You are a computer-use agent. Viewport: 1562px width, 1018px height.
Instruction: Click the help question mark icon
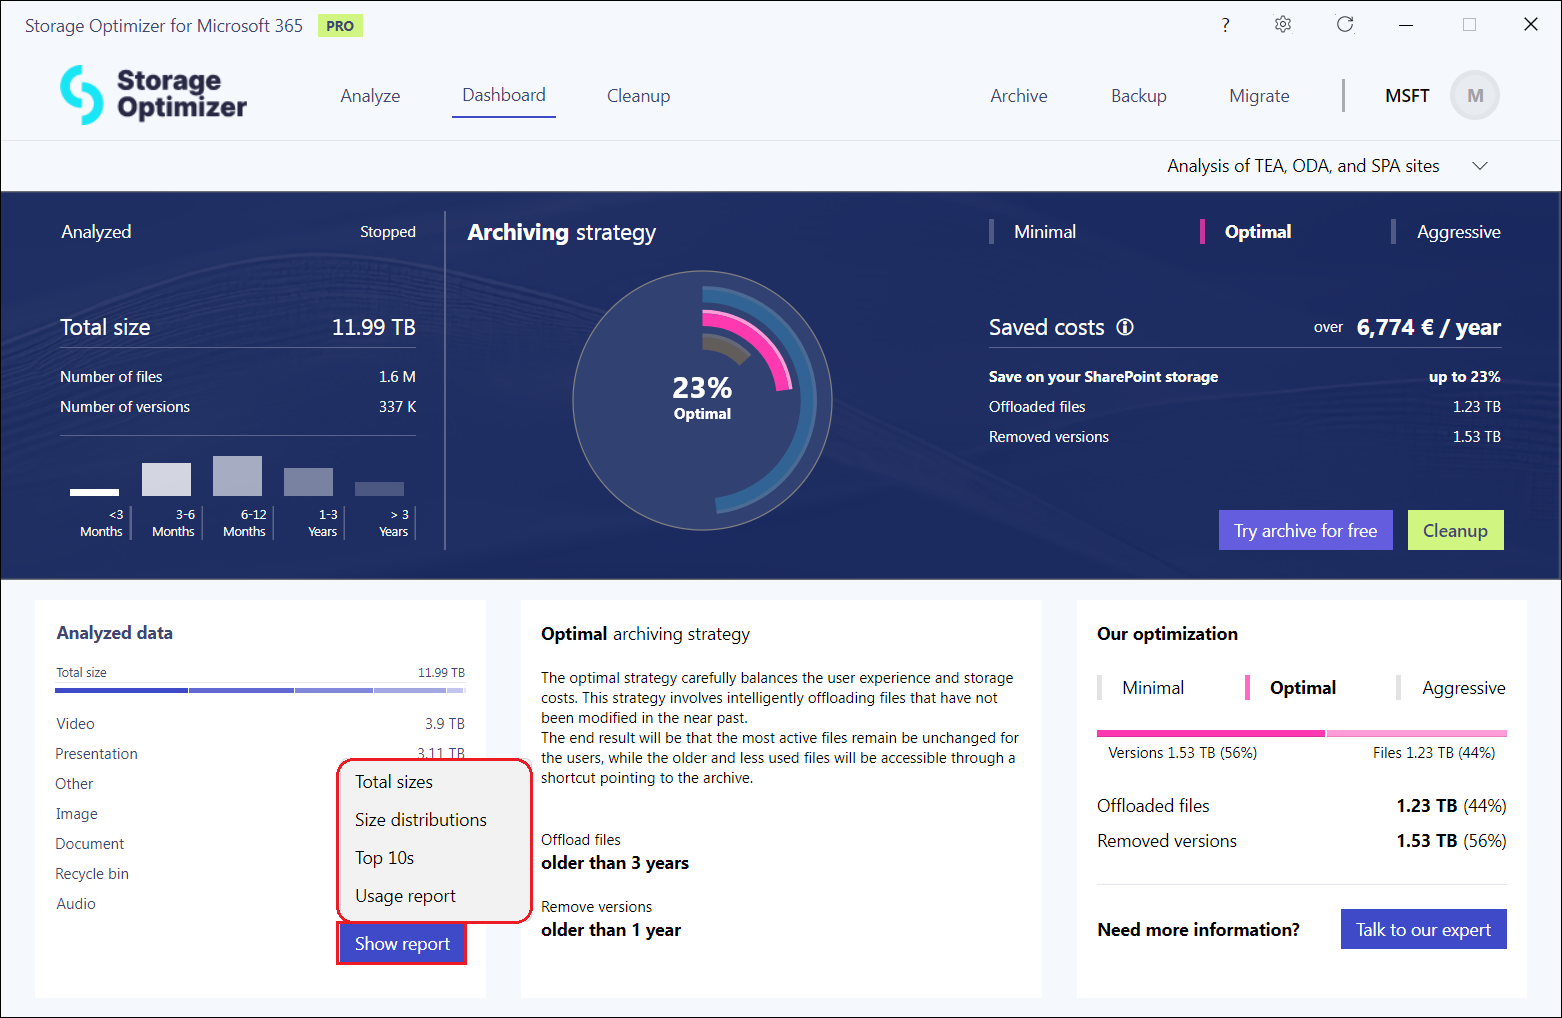pyautogui.click(x=1225, y=25)
